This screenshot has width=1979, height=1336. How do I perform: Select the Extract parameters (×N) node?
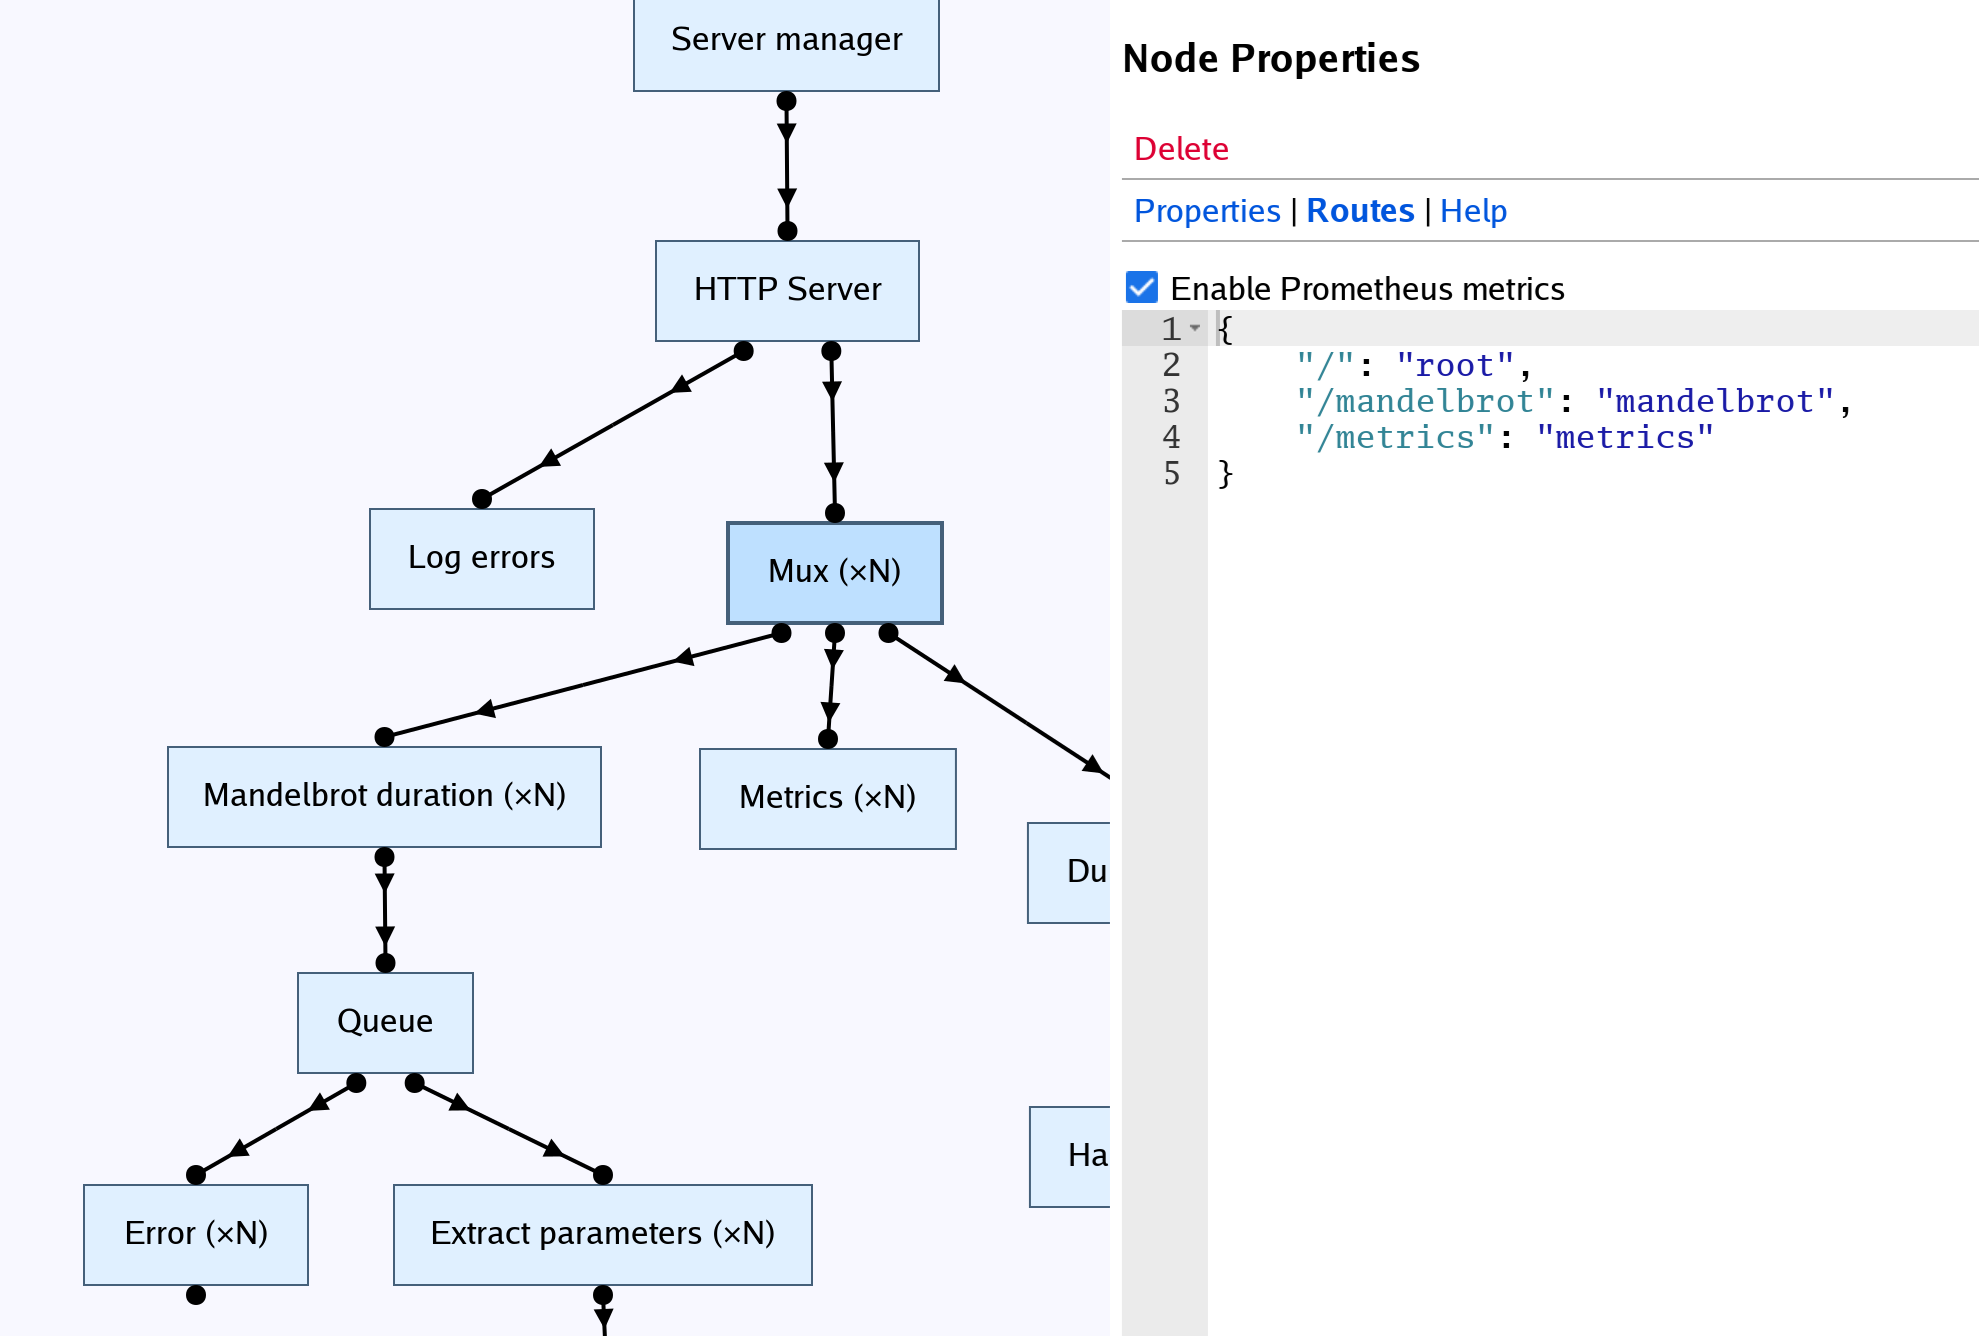(x=602, y=1234)
